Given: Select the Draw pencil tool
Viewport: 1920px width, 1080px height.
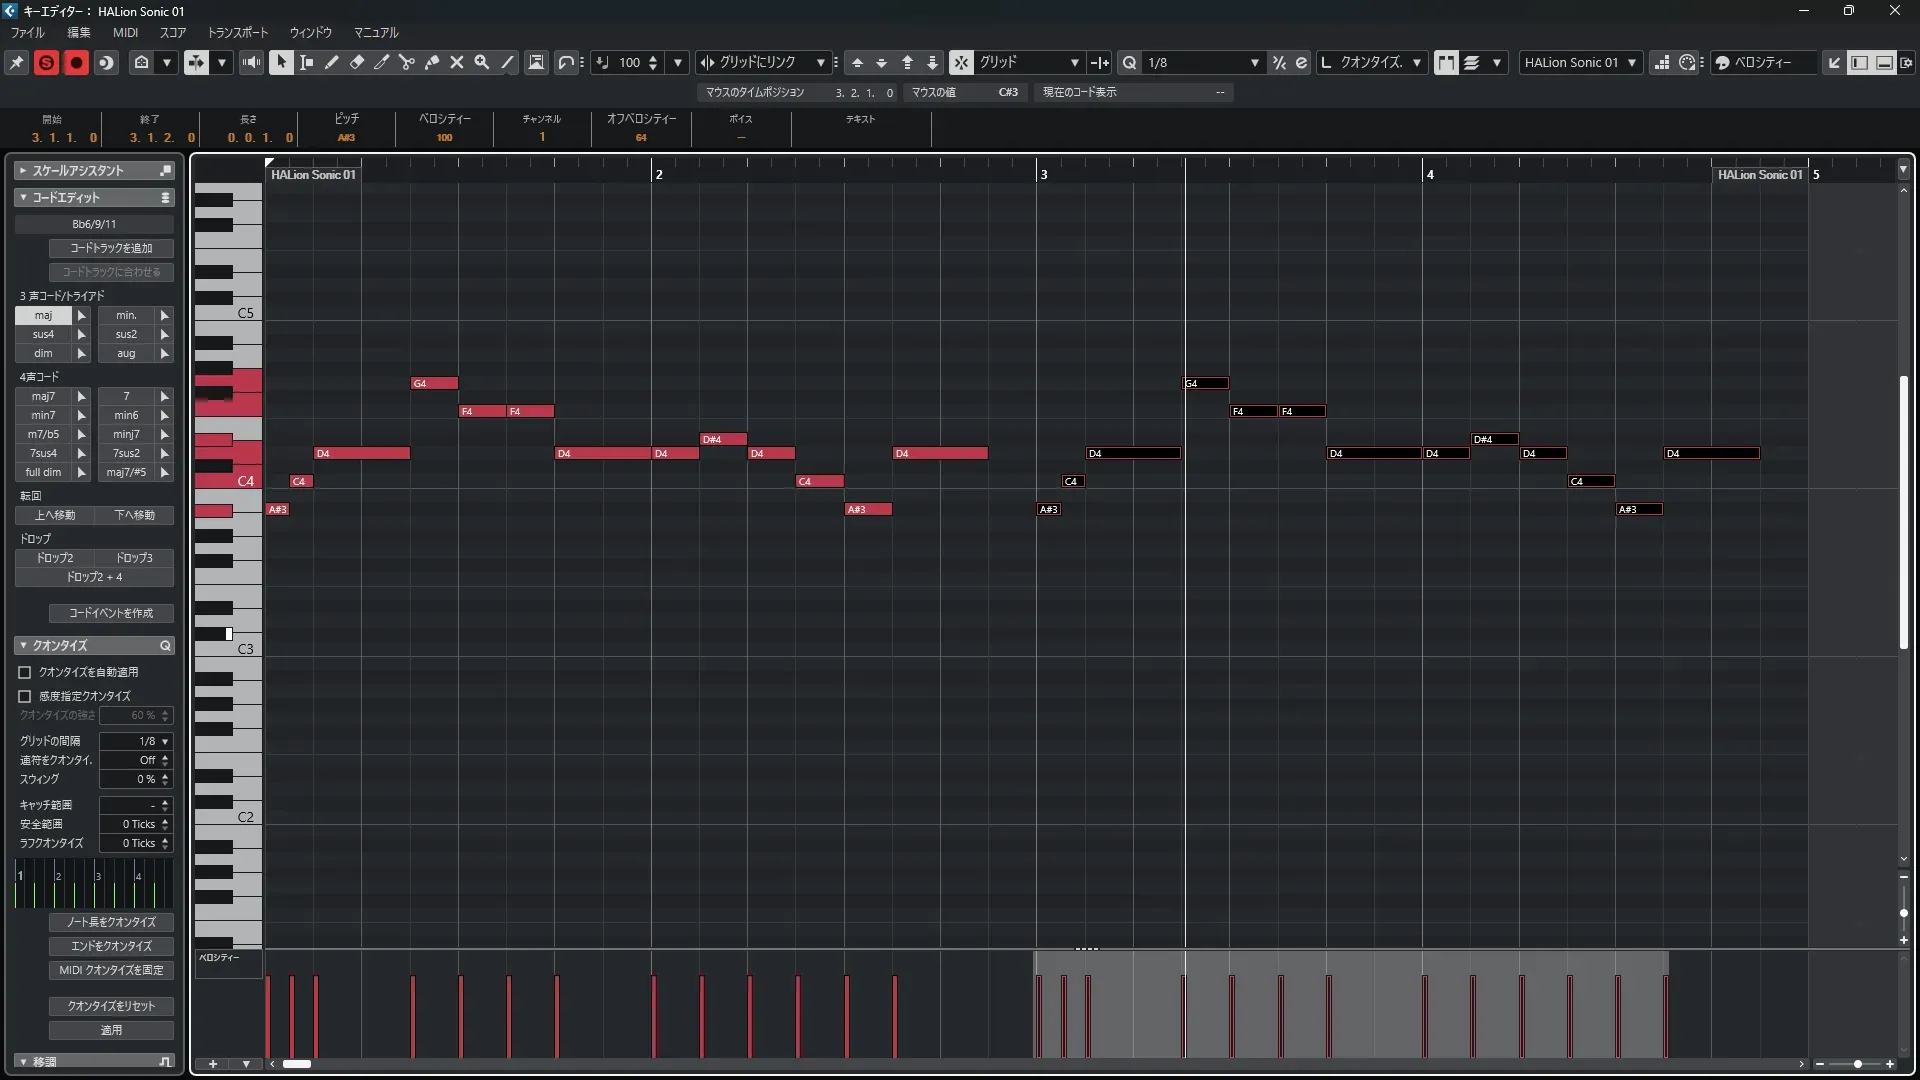Looking at the screenshot, I should [x=332, y=62].
